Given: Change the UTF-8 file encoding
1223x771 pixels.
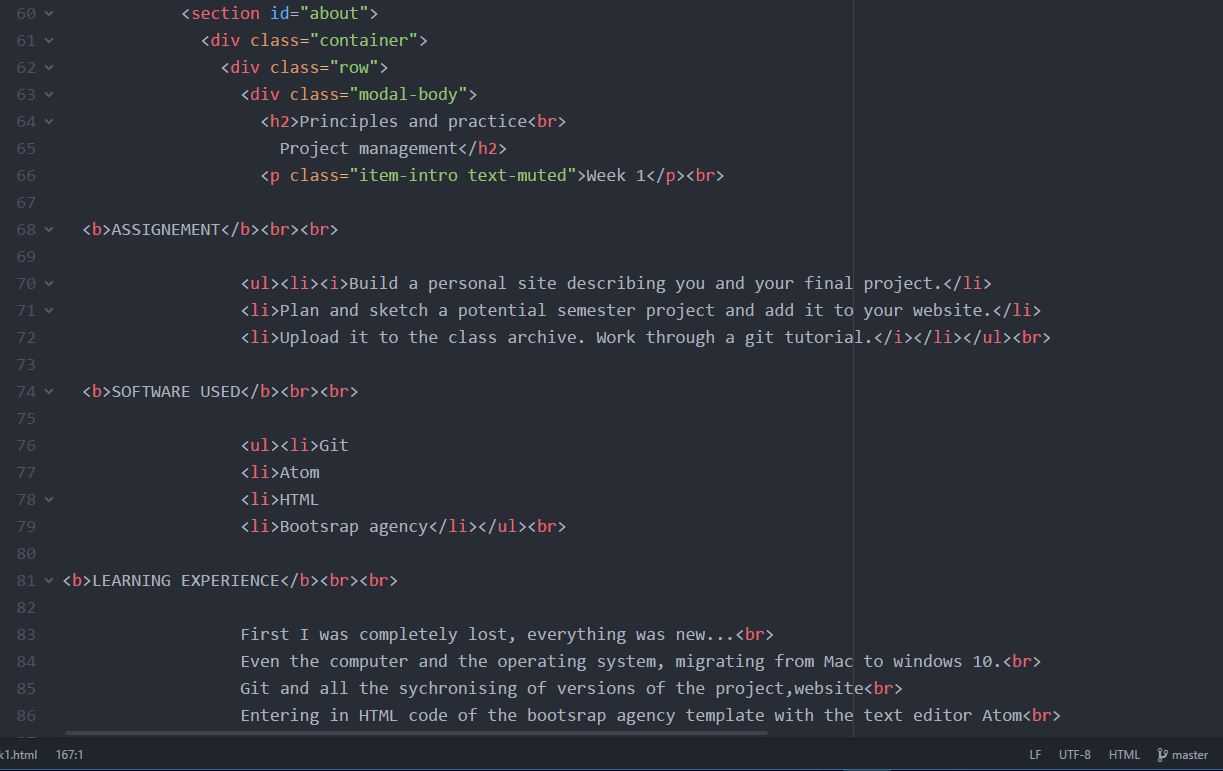Looking at the screenshot, I should point(1074,755).
